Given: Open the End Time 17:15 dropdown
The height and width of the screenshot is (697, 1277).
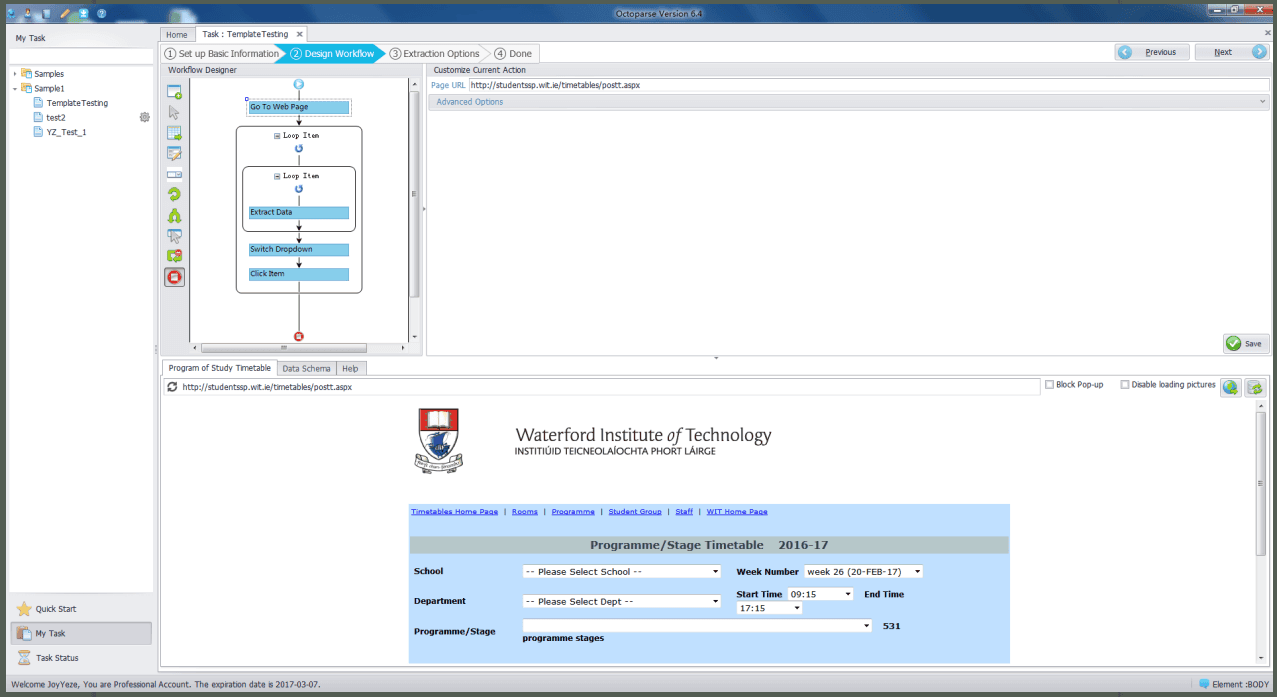Looking at the screenshot, I should click(769, 608).
